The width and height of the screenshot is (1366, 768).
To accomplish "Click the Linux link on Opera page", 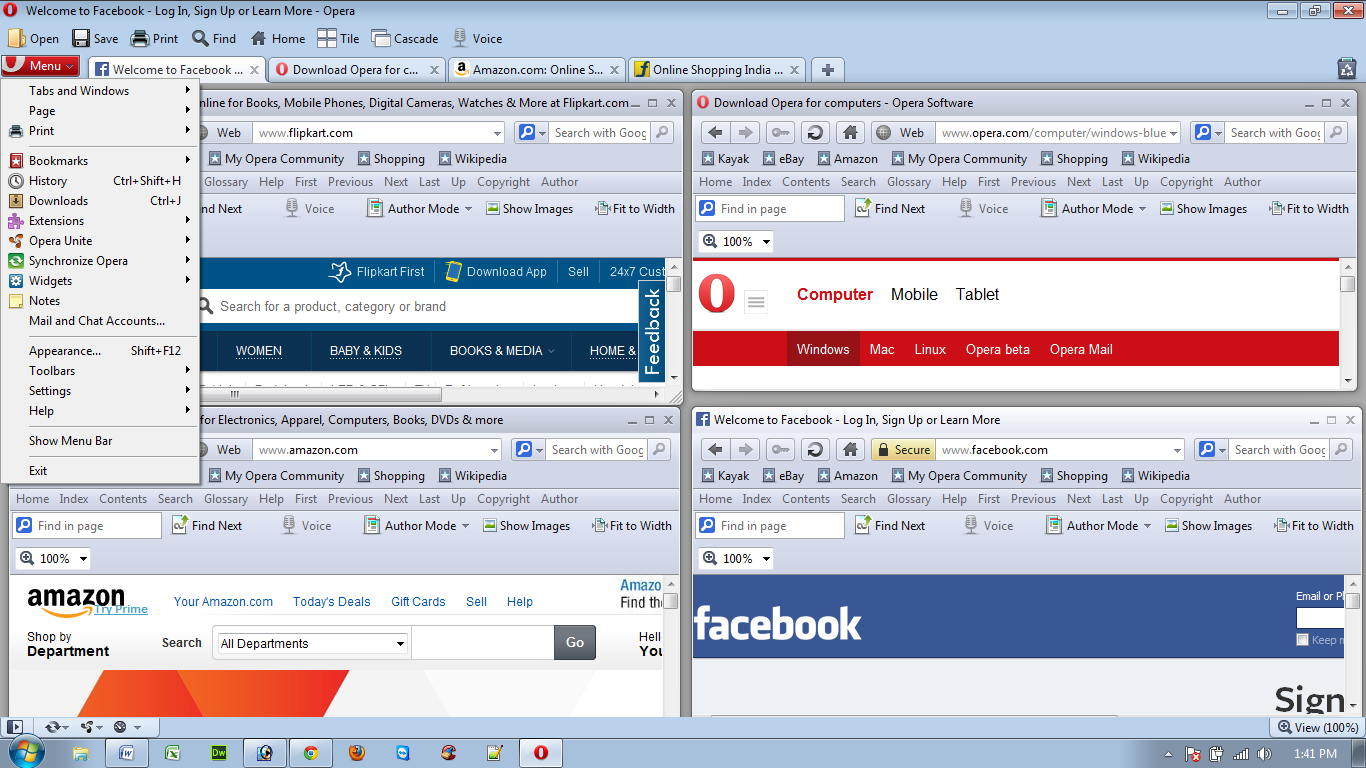I will [930, 349].
